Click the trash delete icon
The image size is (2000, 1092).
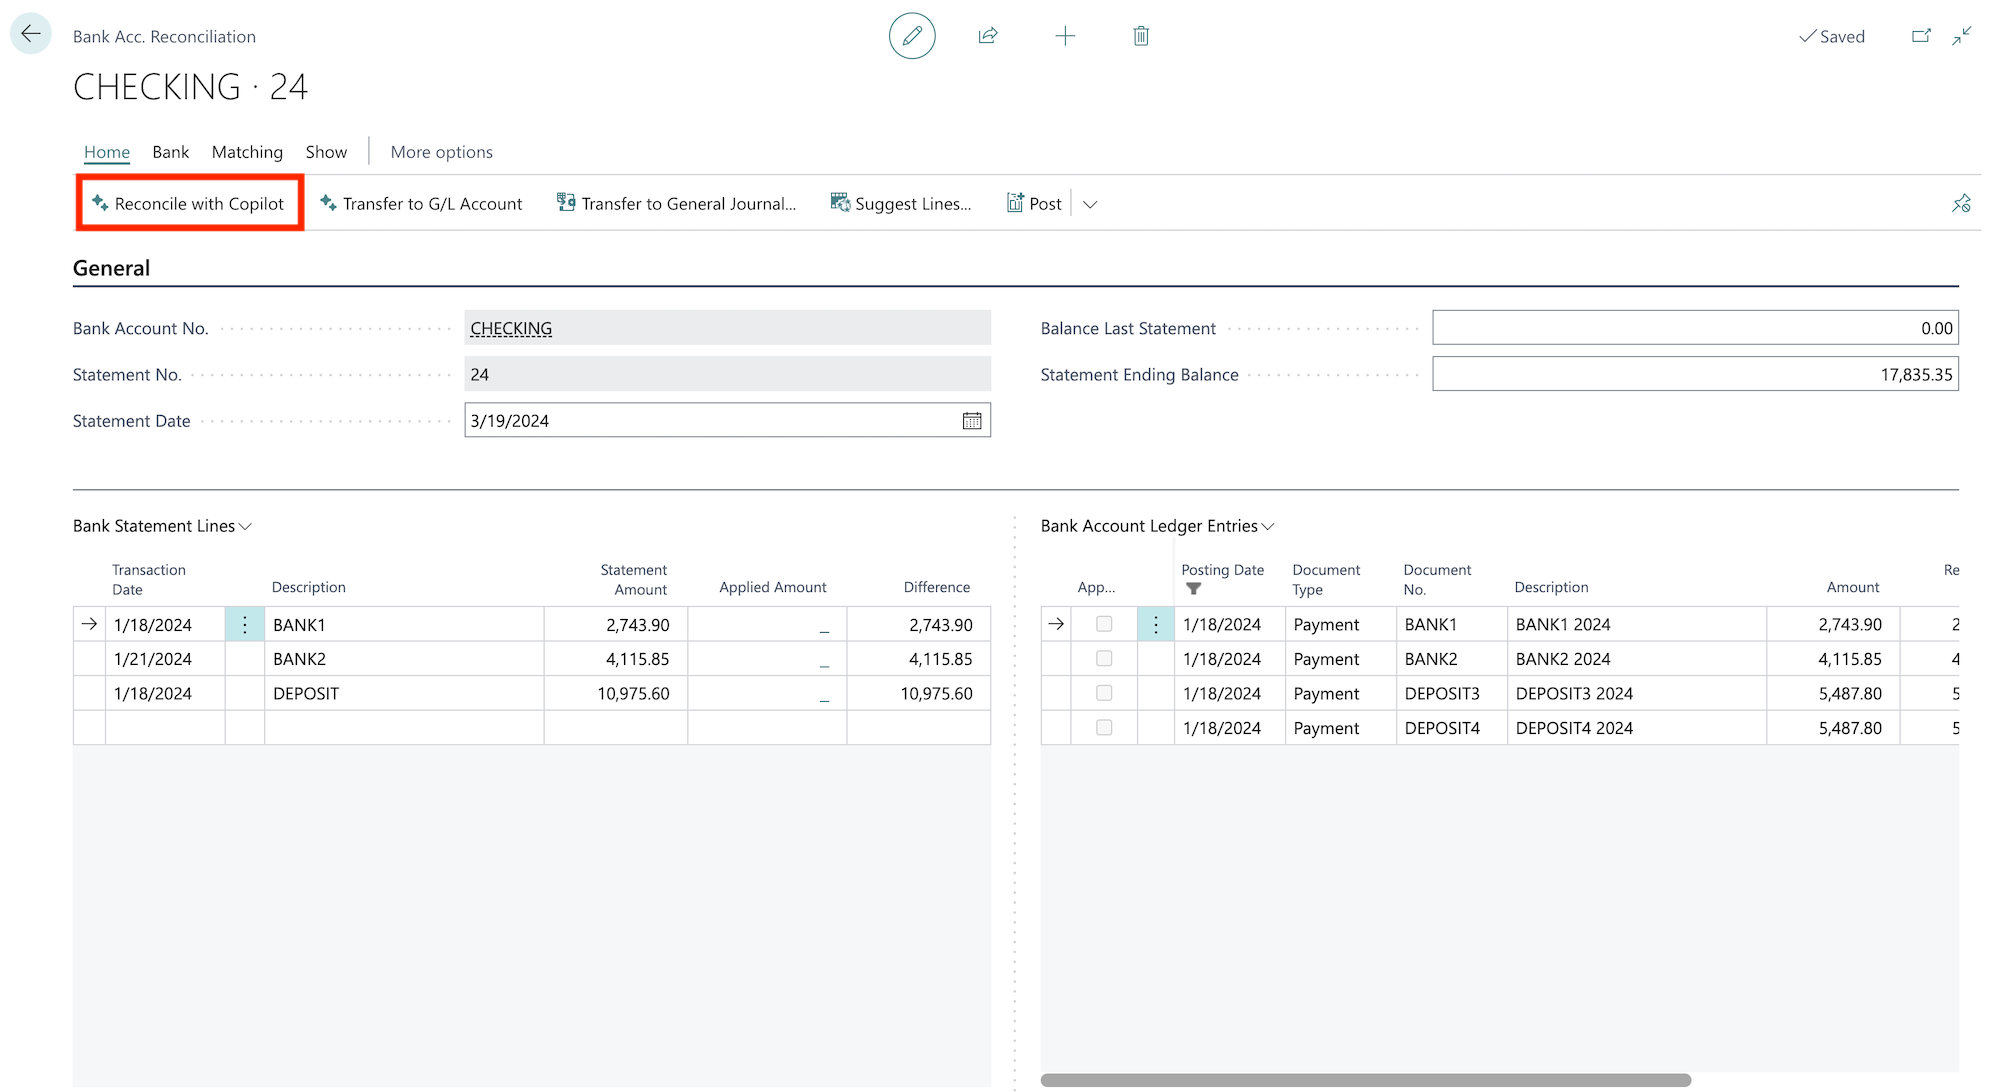tap(1141, 36)
